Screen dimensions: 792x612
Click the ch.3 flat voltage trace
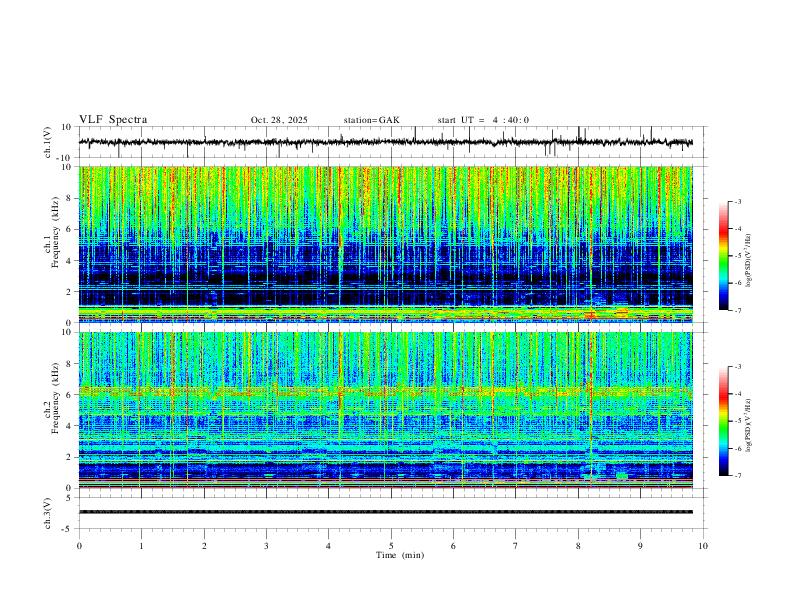386,512
